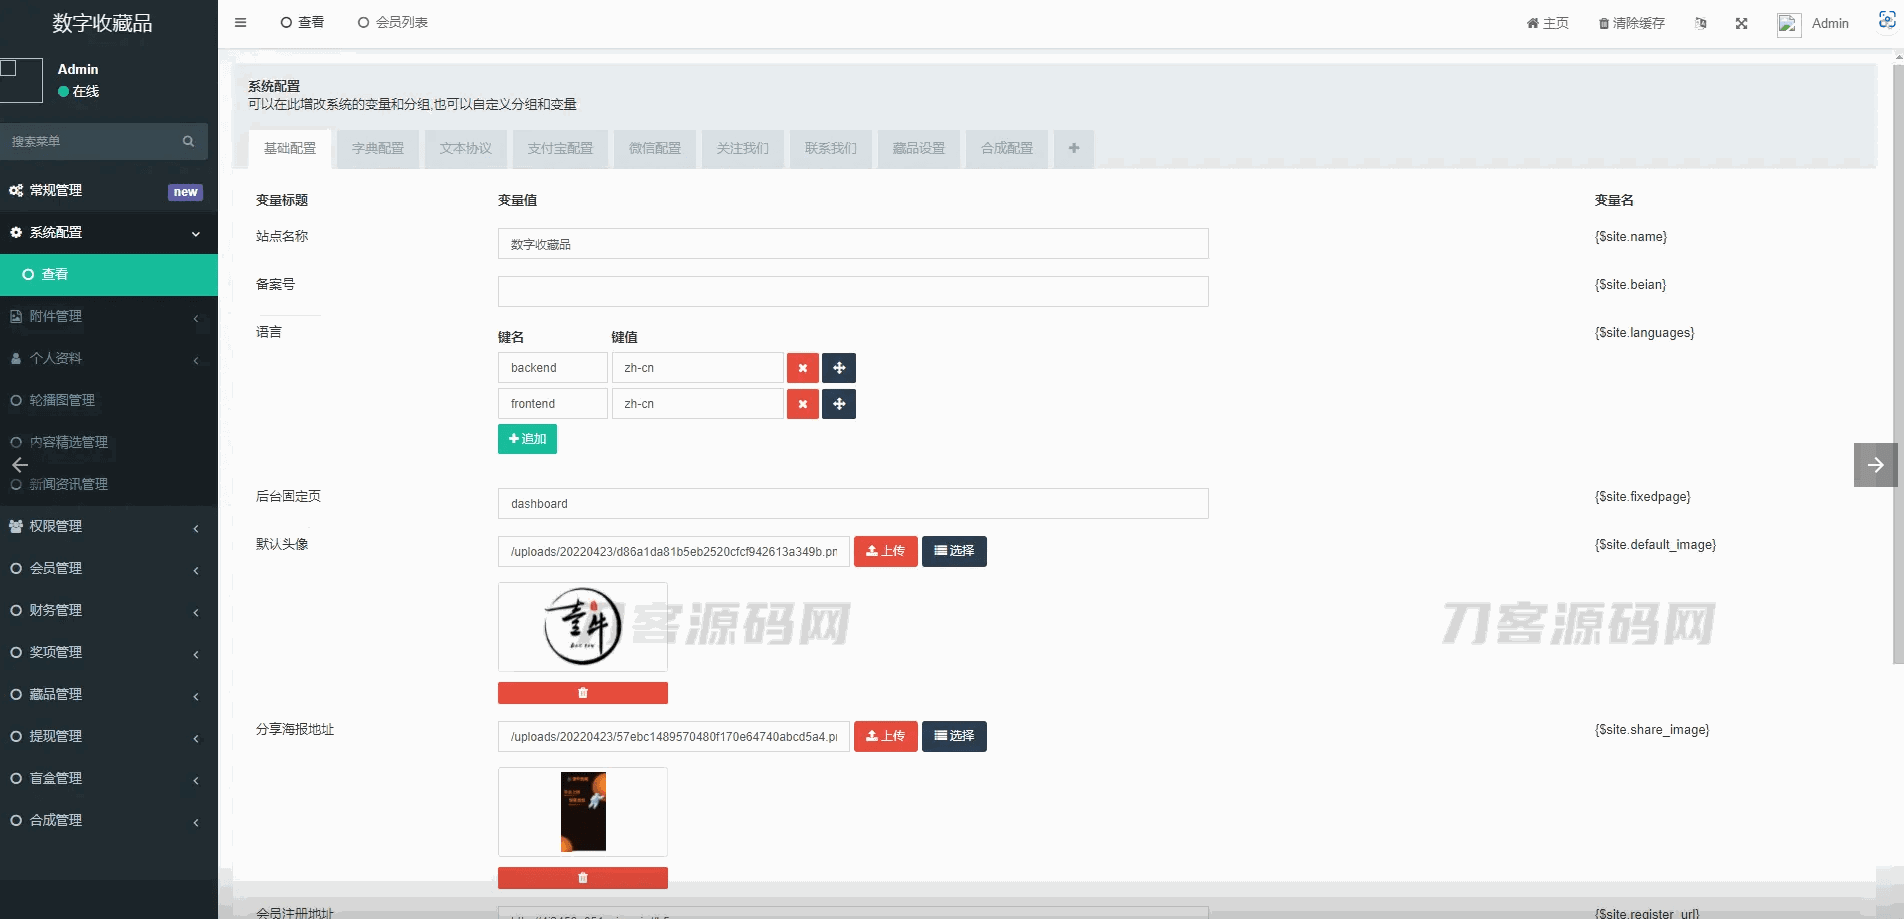Click 上传 button for default avatar
The width and height of the screenshot is (1904, 919).
pyautogui.click(x=885, y=552)
